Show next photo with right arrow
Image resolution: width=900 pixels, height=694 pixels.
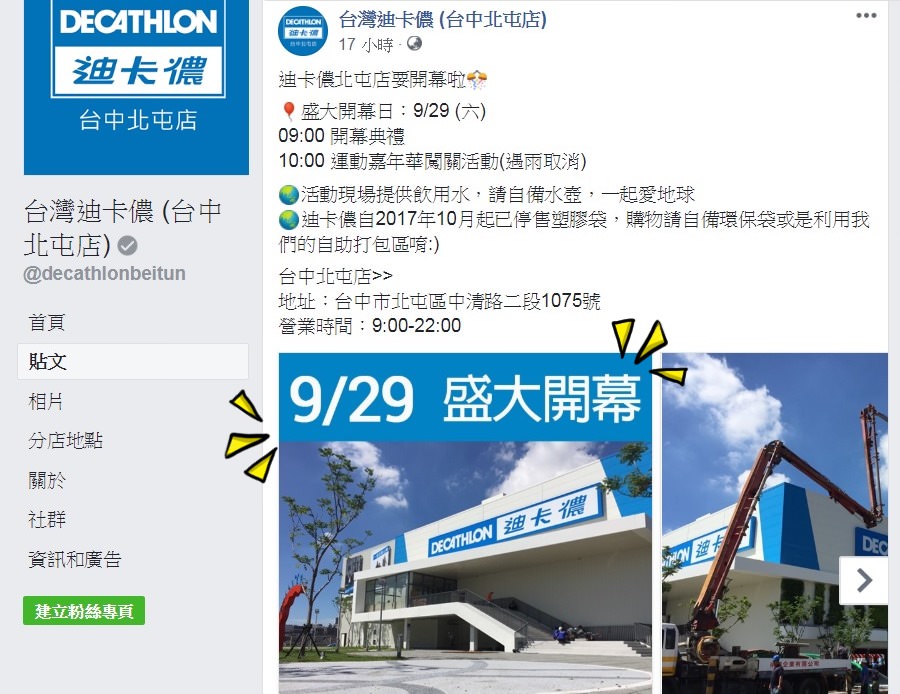(x=864, y=580)
